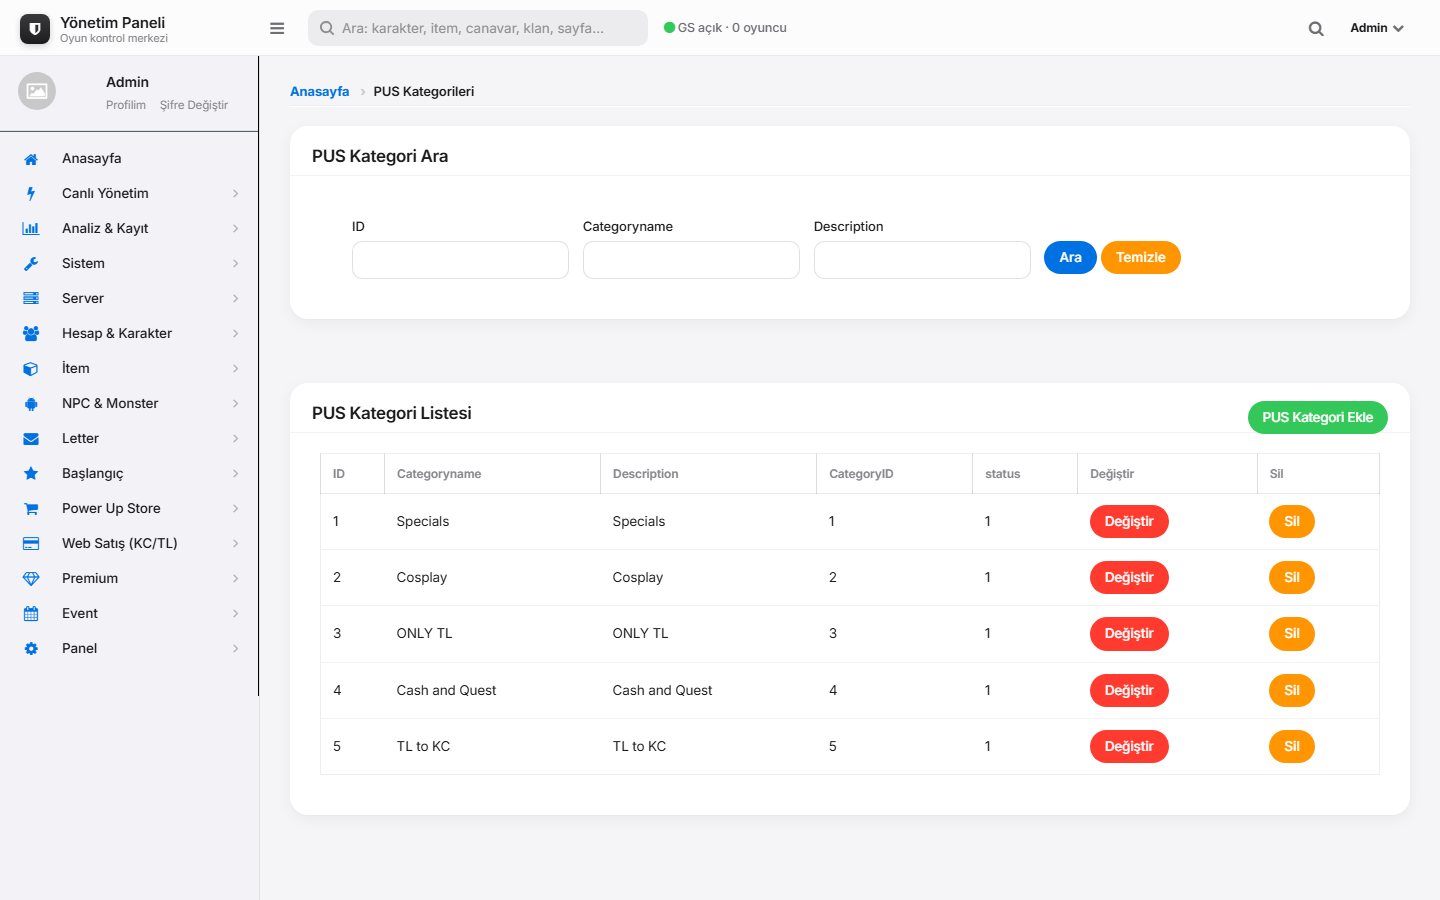Click the Web Satış credit card icon
The width and height of the screenshot is (1440, 900).
(x=31, y=544)
